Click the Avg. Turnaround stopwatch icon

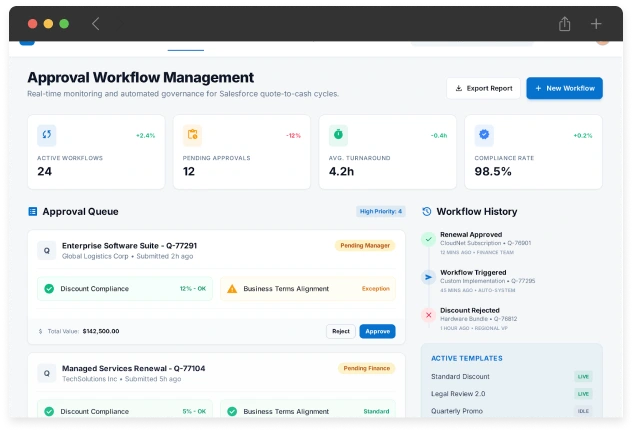click(x=338, y=135)
